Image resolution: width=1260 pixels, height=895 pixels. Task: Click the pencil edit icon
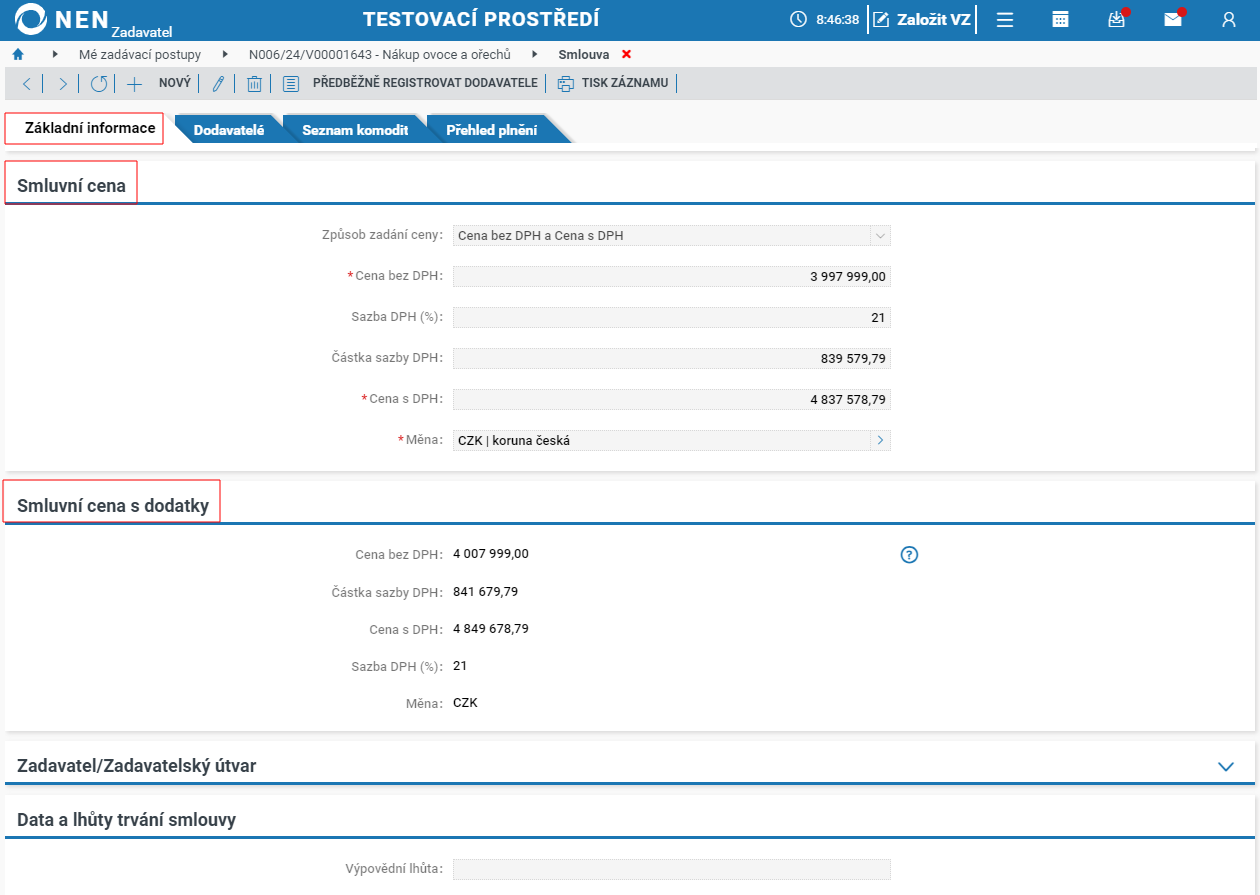[x=218, y=84]
